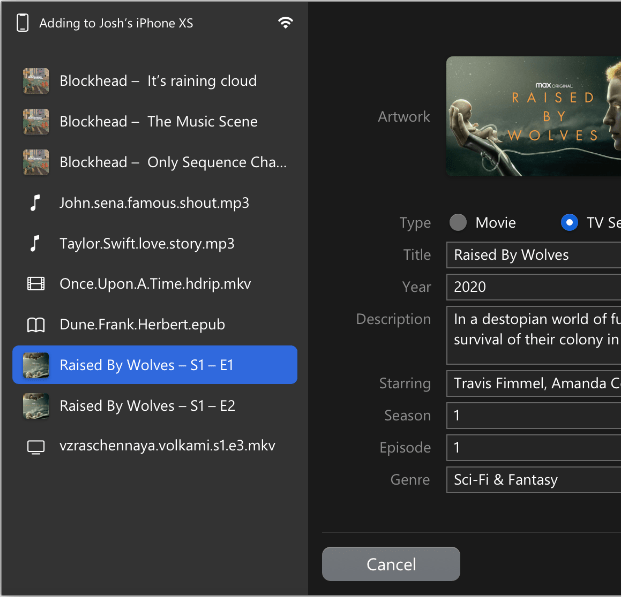The image size is (622, 597).
Task: Select Blockhead – The Music Scene row
Action: point(155,122)
